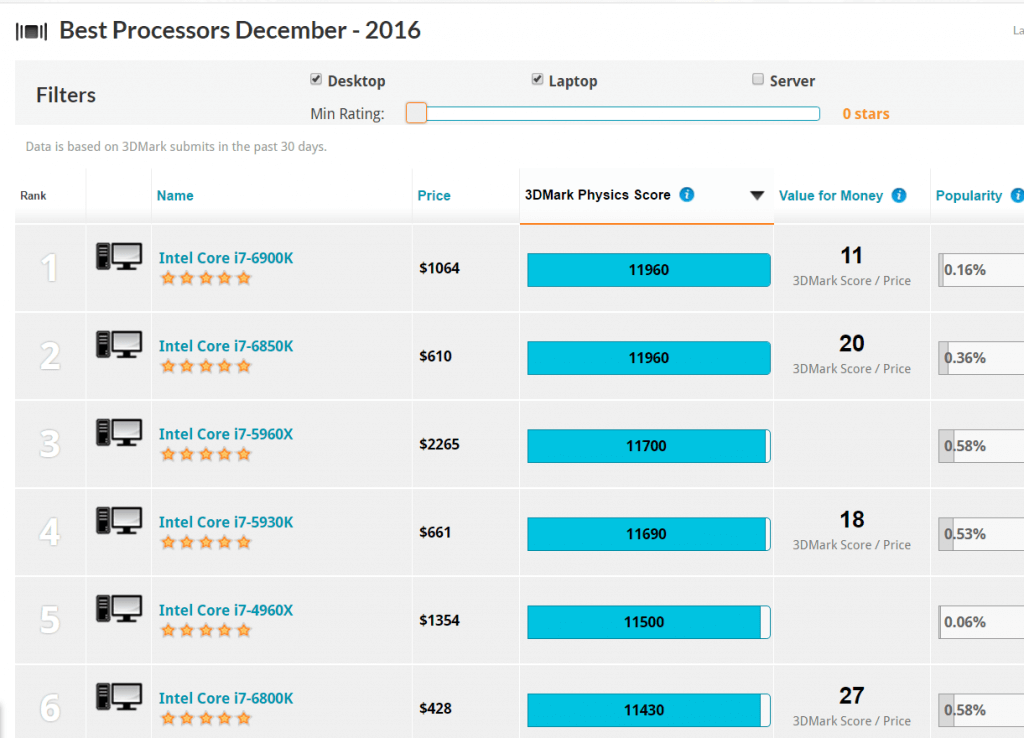Click the $2265 price of i7-5960X

click(440, 445)
